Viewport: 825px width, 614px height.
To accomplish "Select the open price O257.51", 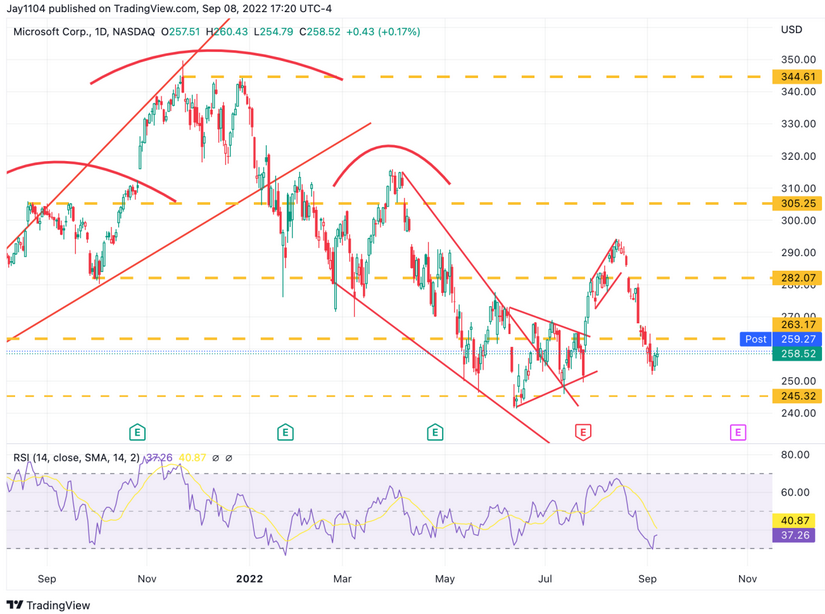I will point(180,32).
